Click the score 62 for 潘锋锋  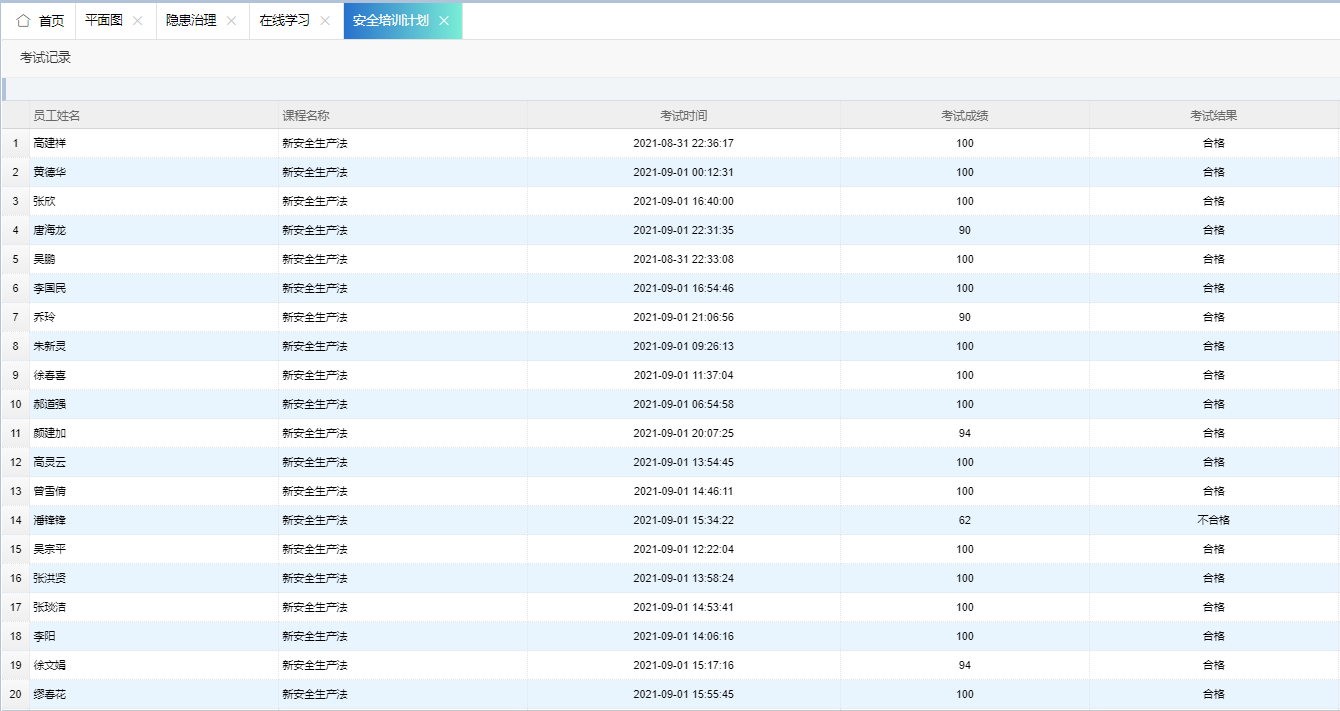click(964, 520)
